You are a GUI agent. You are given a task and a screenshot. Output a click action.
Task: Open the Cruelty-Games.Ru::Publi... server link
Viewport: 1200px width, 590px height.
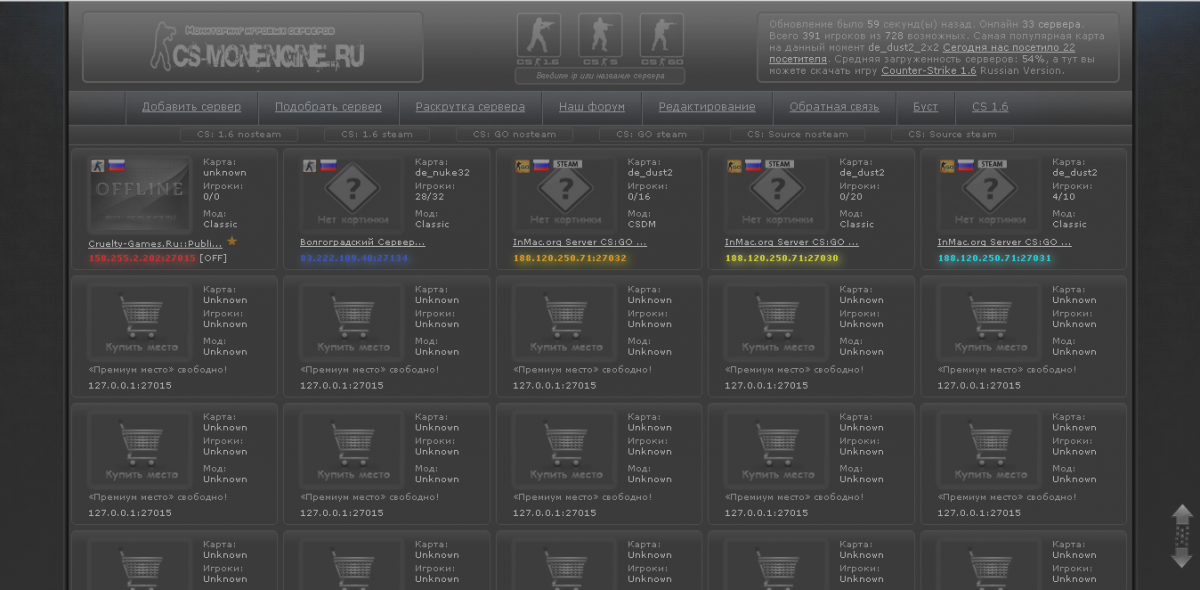tap(155, 243)
